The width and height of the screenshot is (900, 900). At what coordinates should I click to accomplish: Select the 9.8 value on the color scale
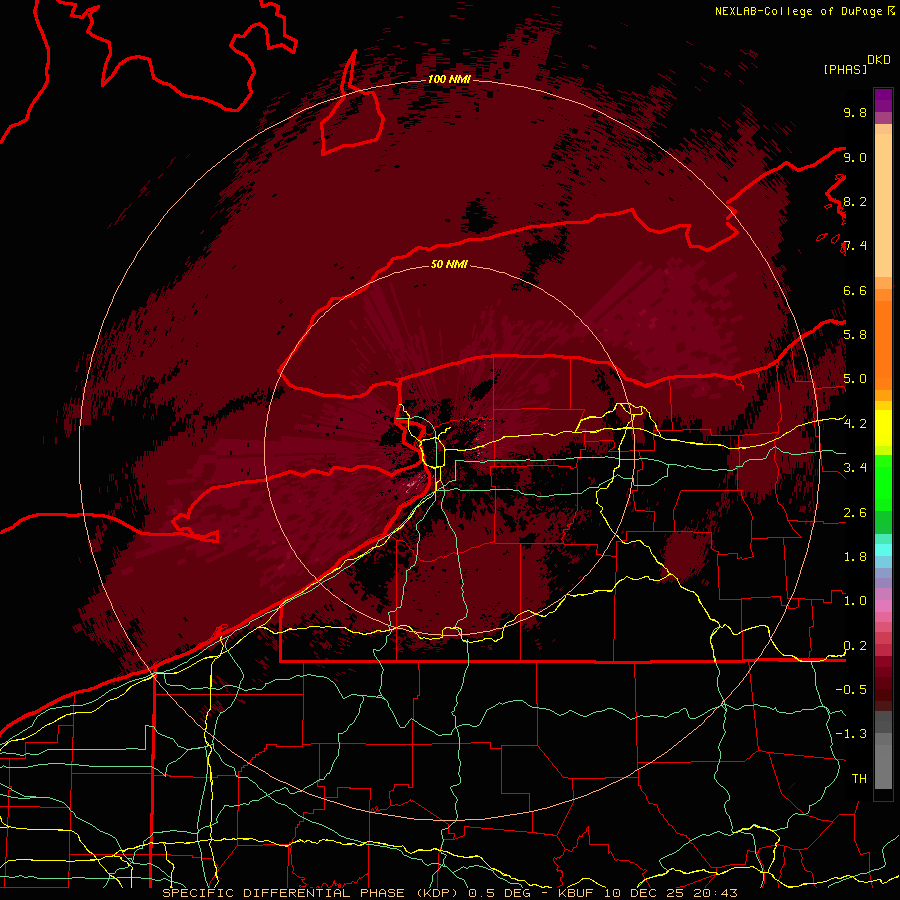[855, 112]
